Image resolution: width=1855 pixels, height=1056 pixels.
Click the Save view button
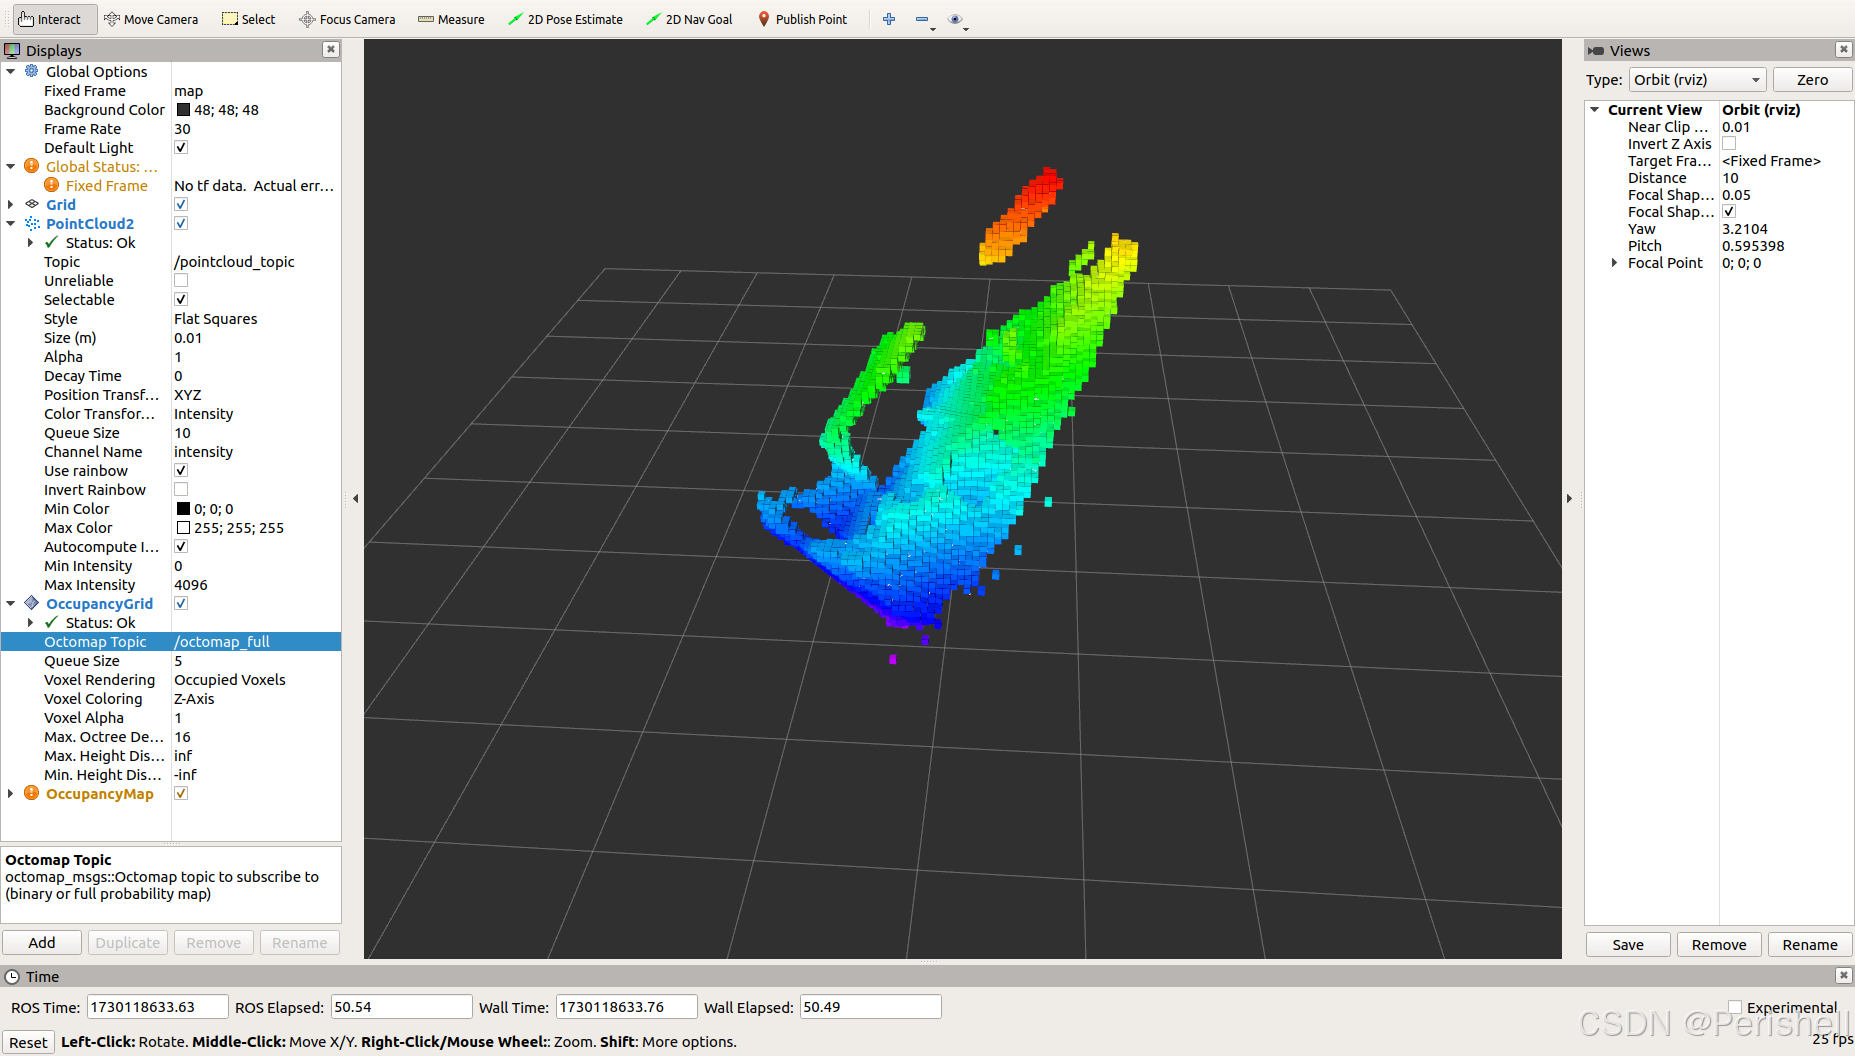[x=1628, y=944]
